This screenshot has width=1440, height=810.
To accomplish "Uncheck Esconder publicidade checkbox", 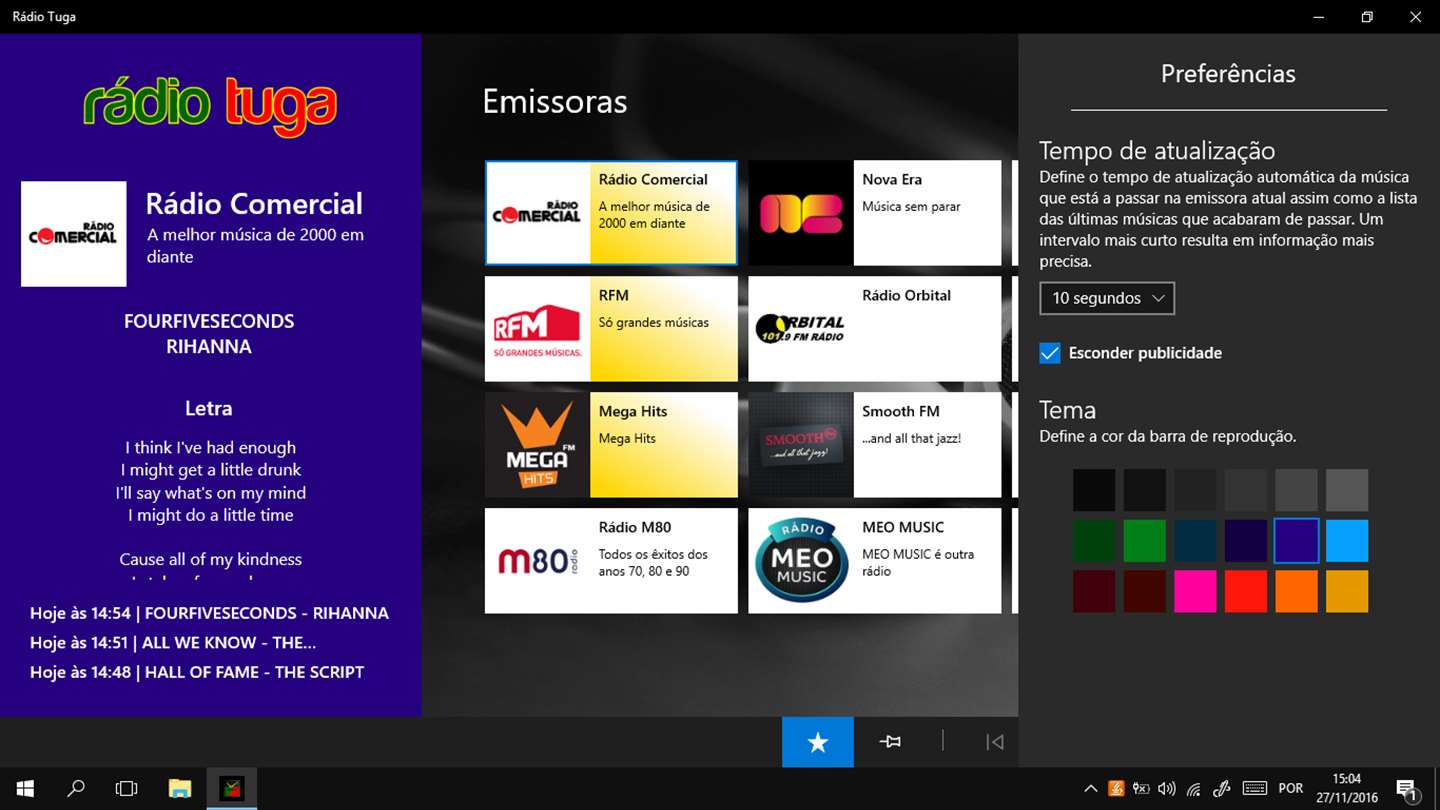I will pyautogui.click(x=1050, y=353).
